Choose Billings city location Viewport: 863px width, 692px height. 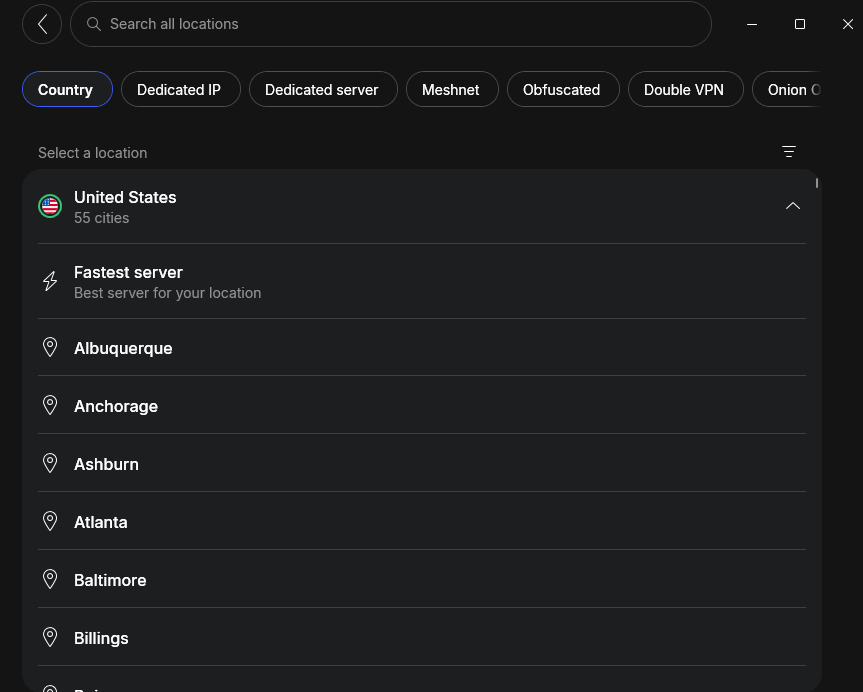pos(422,637)
